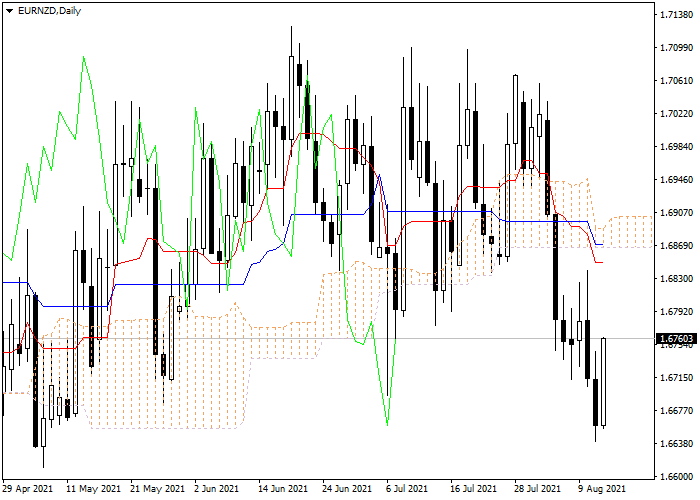Pick the 1.70990 price axis label
The height and width of the screenshot is (500, 700).
coord(677,48)
